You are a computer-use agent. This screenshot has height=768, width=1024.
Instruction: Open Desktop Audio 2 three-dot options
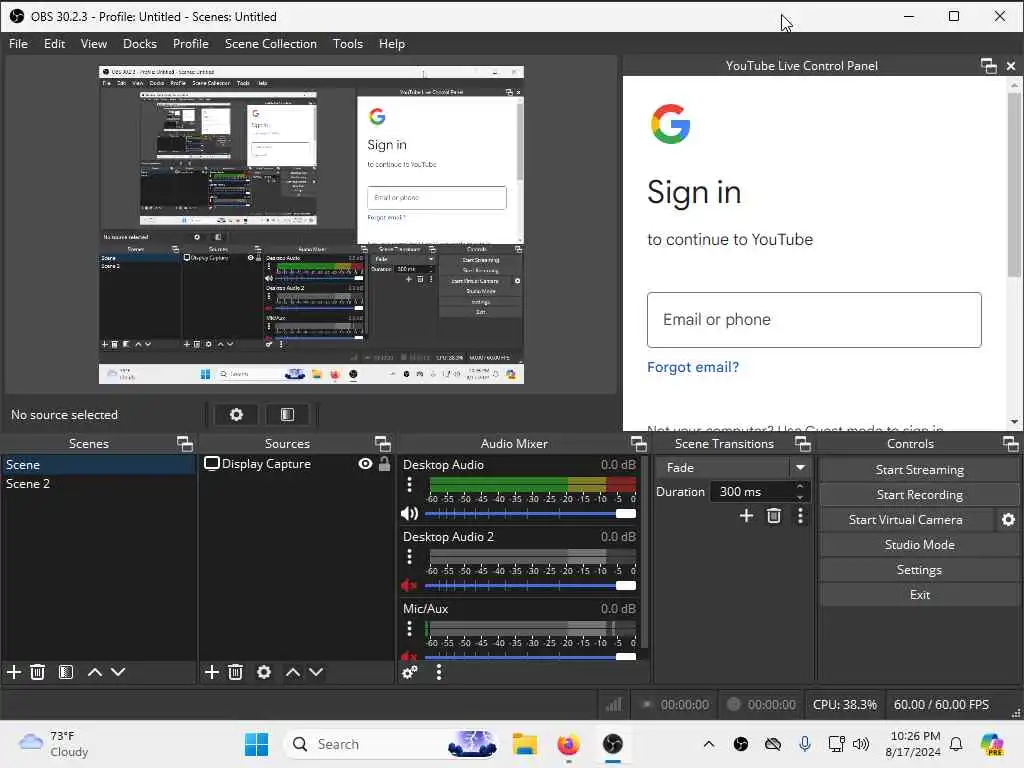[x=409, y=556]
